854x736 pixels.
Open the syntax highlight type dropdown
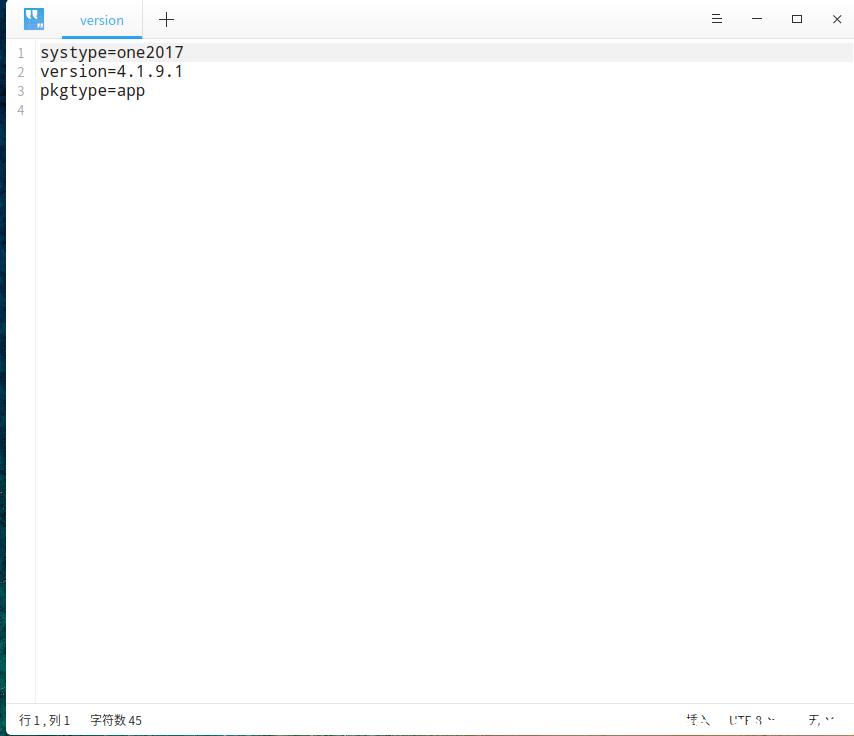pos(821,720)
